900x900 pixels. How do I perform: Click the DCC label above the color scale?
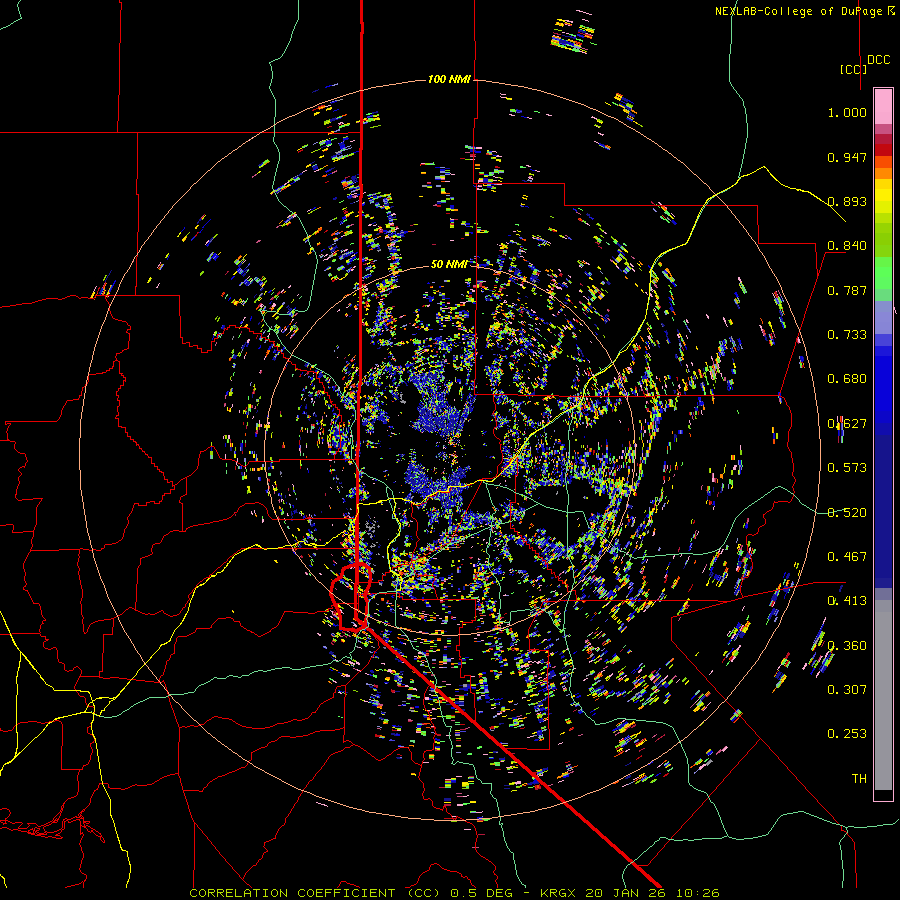point(878,60)
